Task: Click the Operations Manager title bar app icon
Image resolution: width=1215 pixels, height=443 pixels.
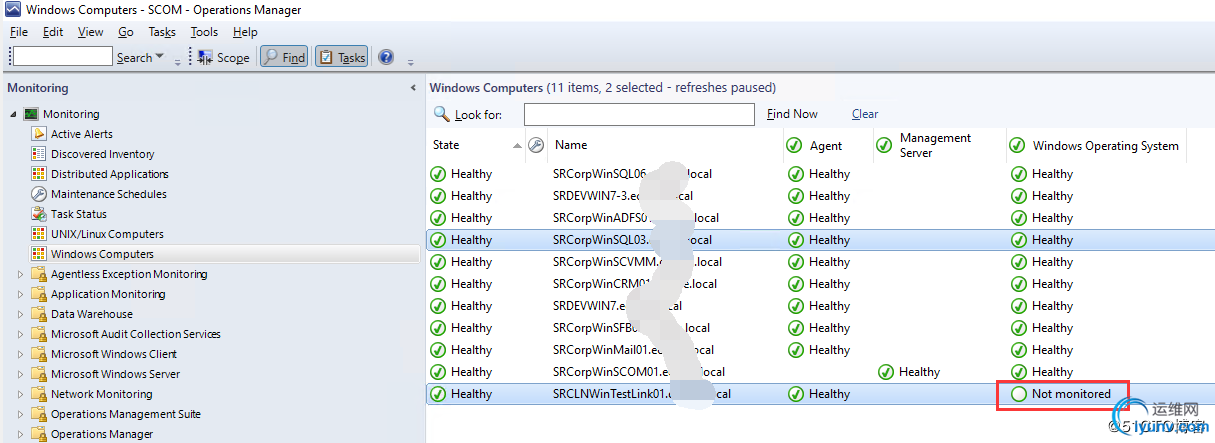Action: 12,10
